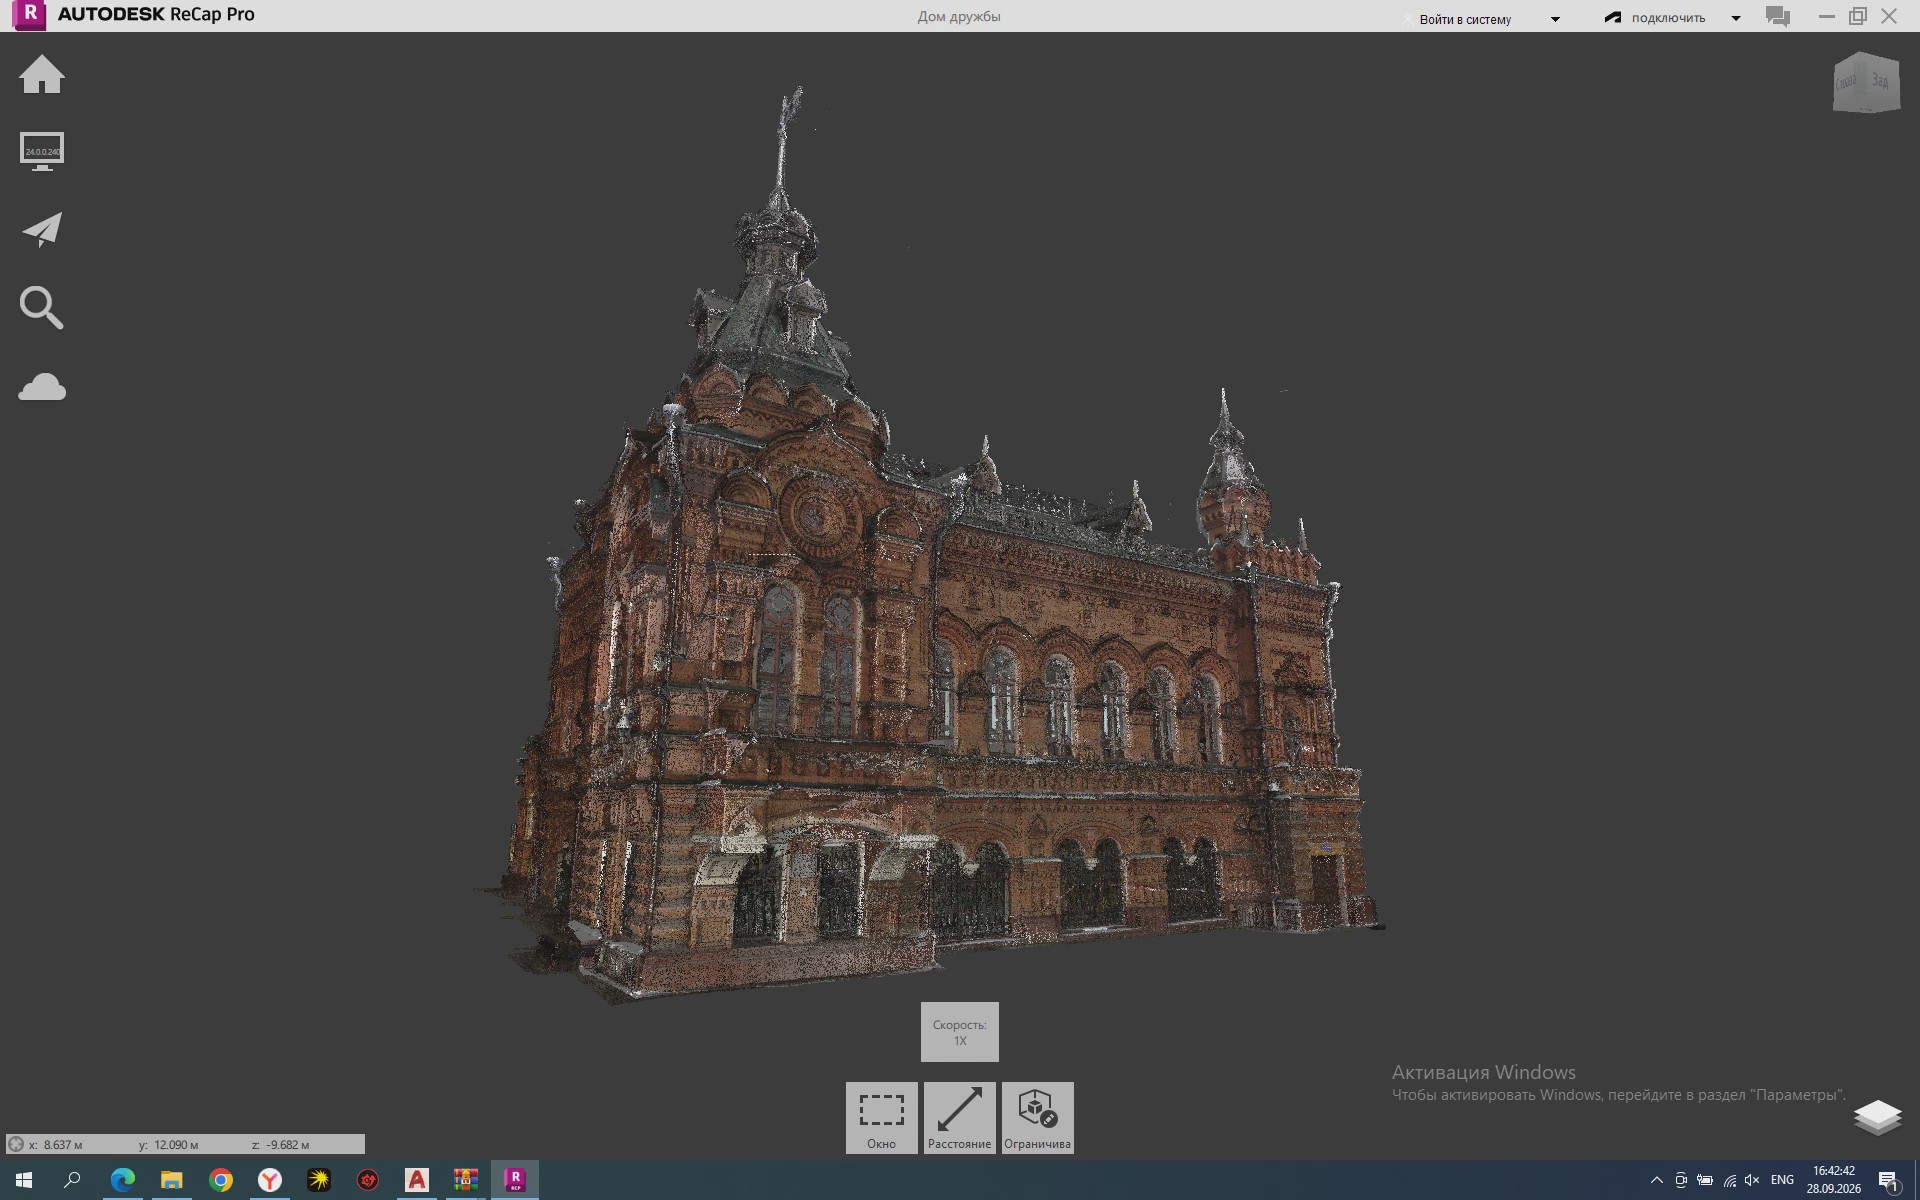Image resolution: width=1920 pixels, height=1200 pixels.
Task: Open the Home menu icon
Action: [x=42, y=75]
